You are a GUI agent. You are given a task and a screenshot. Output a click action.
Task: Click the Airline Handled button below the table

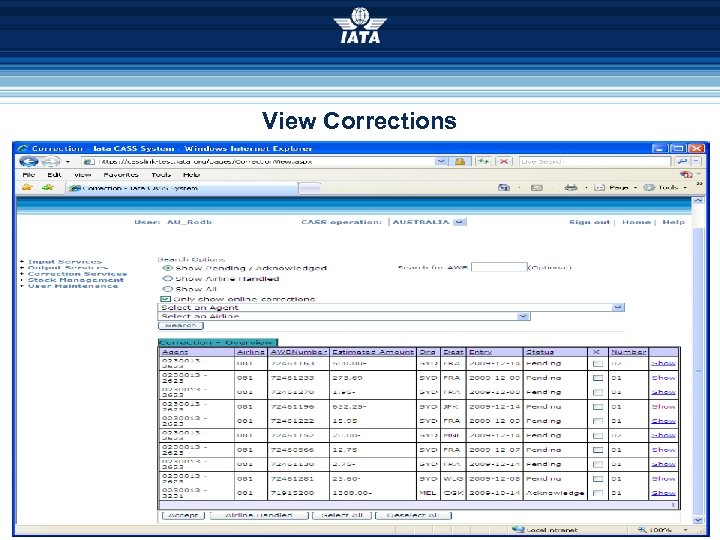click(x=259, y=515)
